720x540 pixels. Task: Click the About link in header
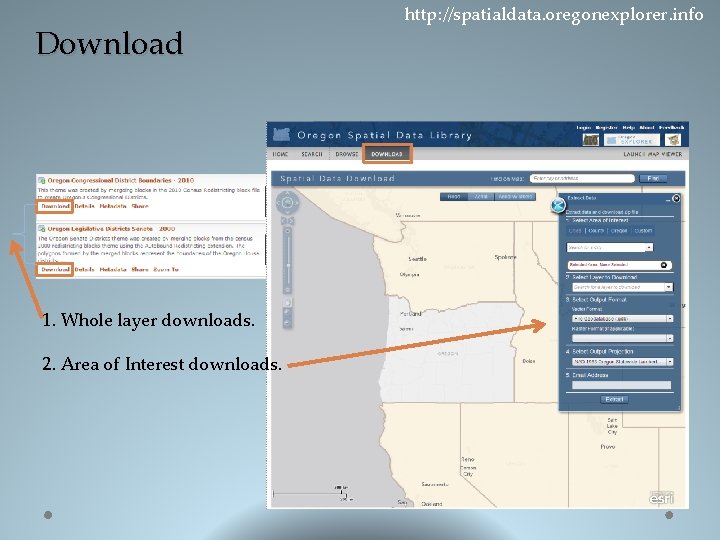point(647,127)
